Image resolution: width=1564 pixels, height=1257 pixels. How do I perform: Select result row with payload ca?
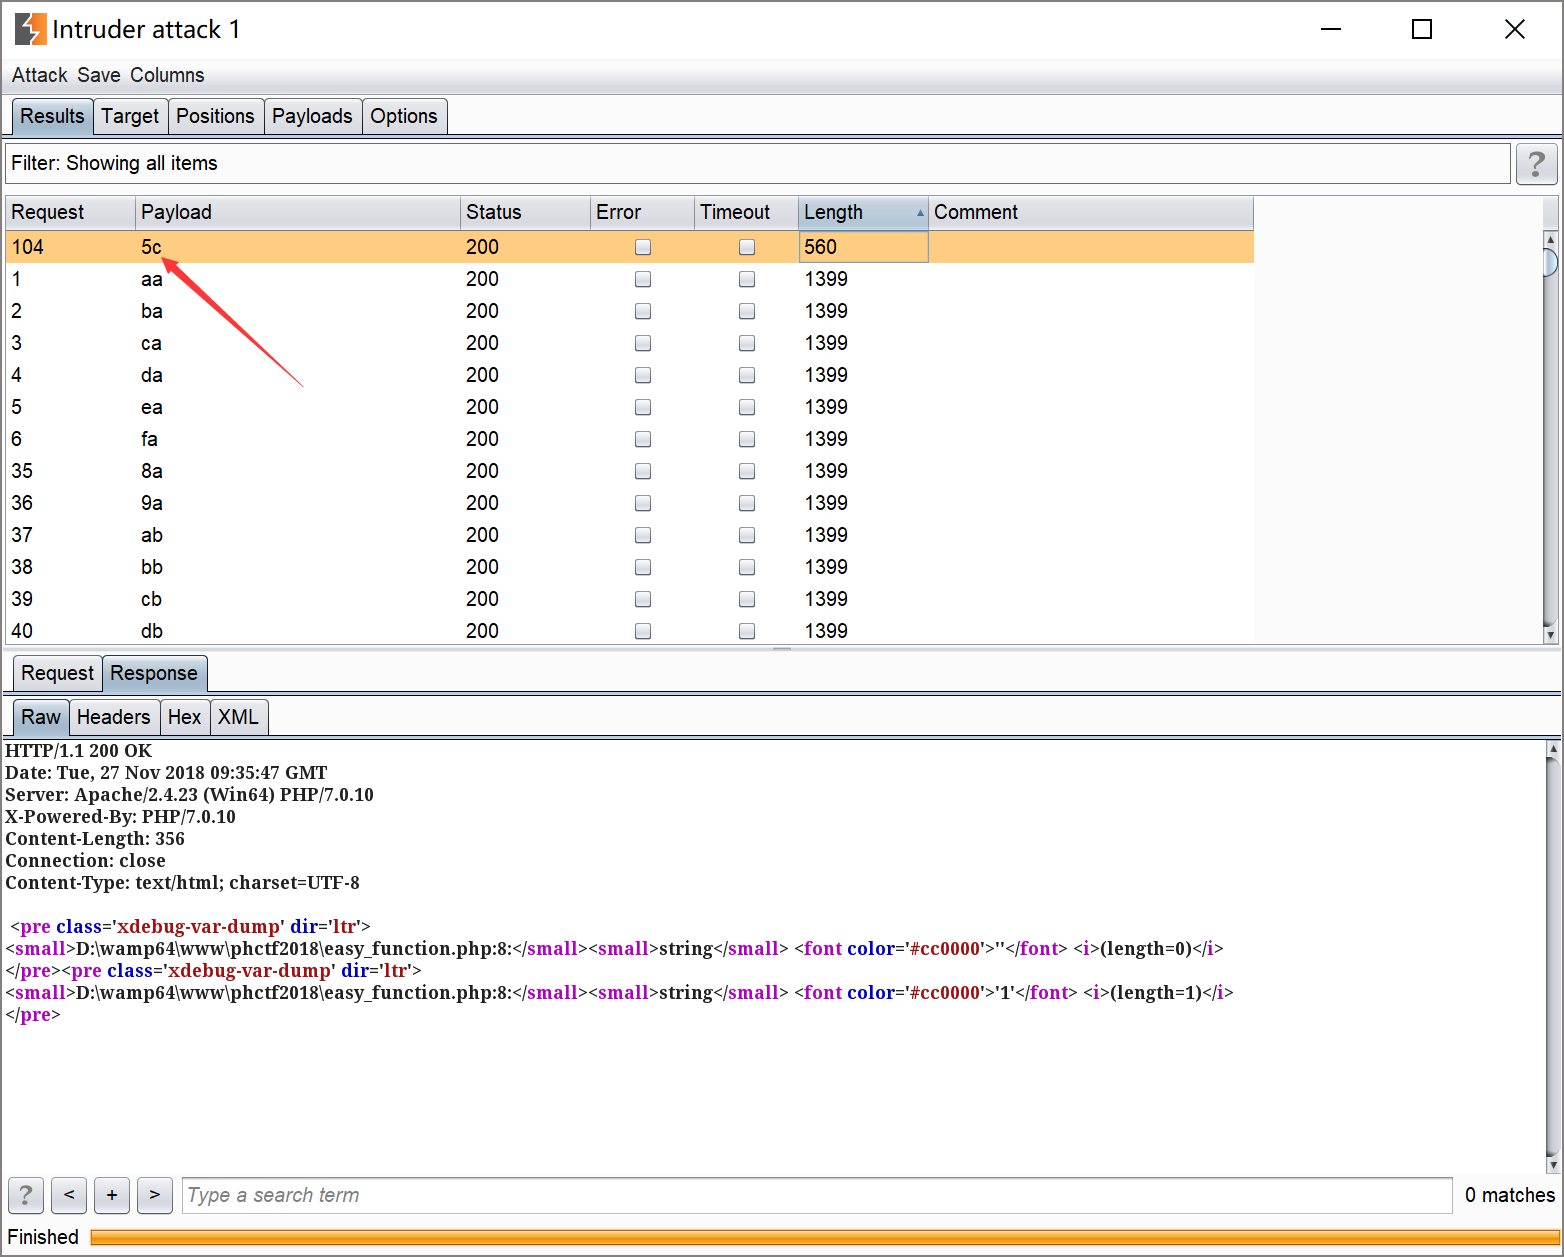pos(630,343)
